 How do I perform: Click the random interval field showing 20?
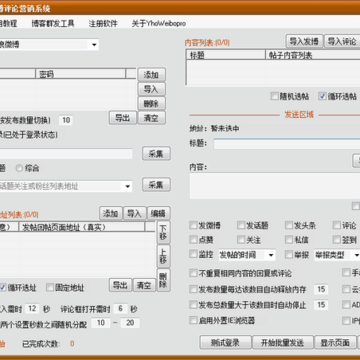pos(130,323)
